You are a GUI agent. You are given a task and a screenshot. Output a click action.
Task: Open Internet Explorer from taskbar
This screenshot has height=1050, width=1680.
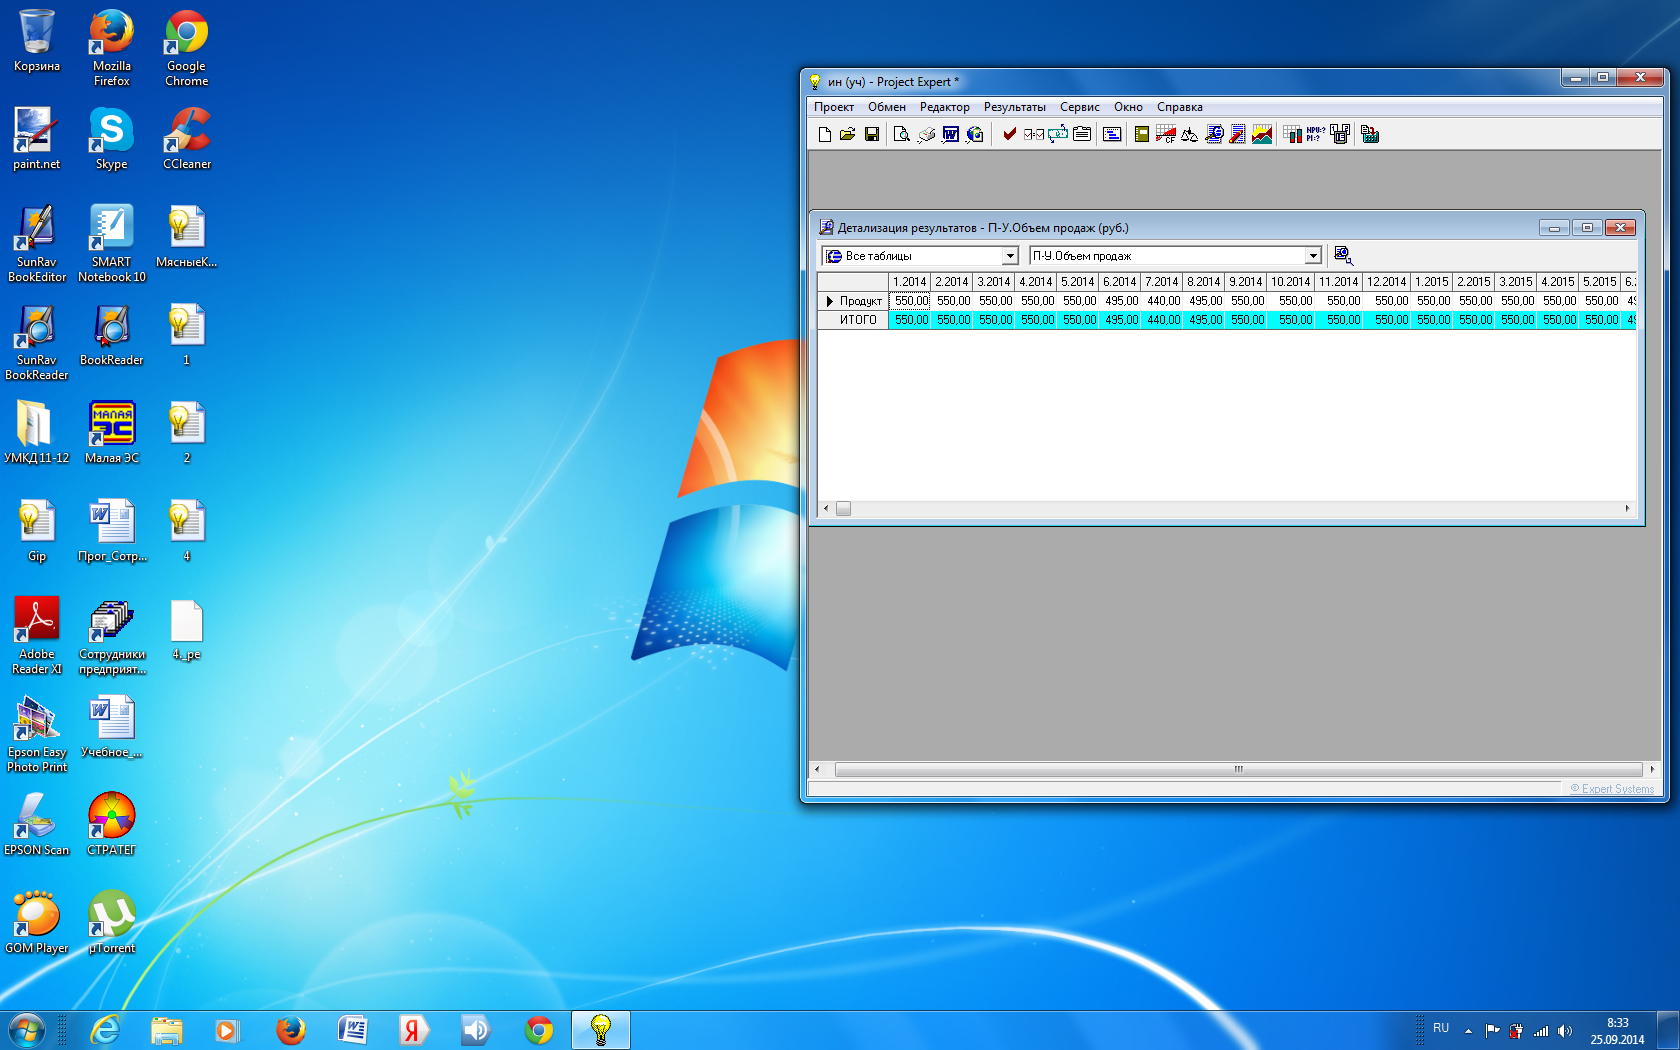(x=105, y=1029)
